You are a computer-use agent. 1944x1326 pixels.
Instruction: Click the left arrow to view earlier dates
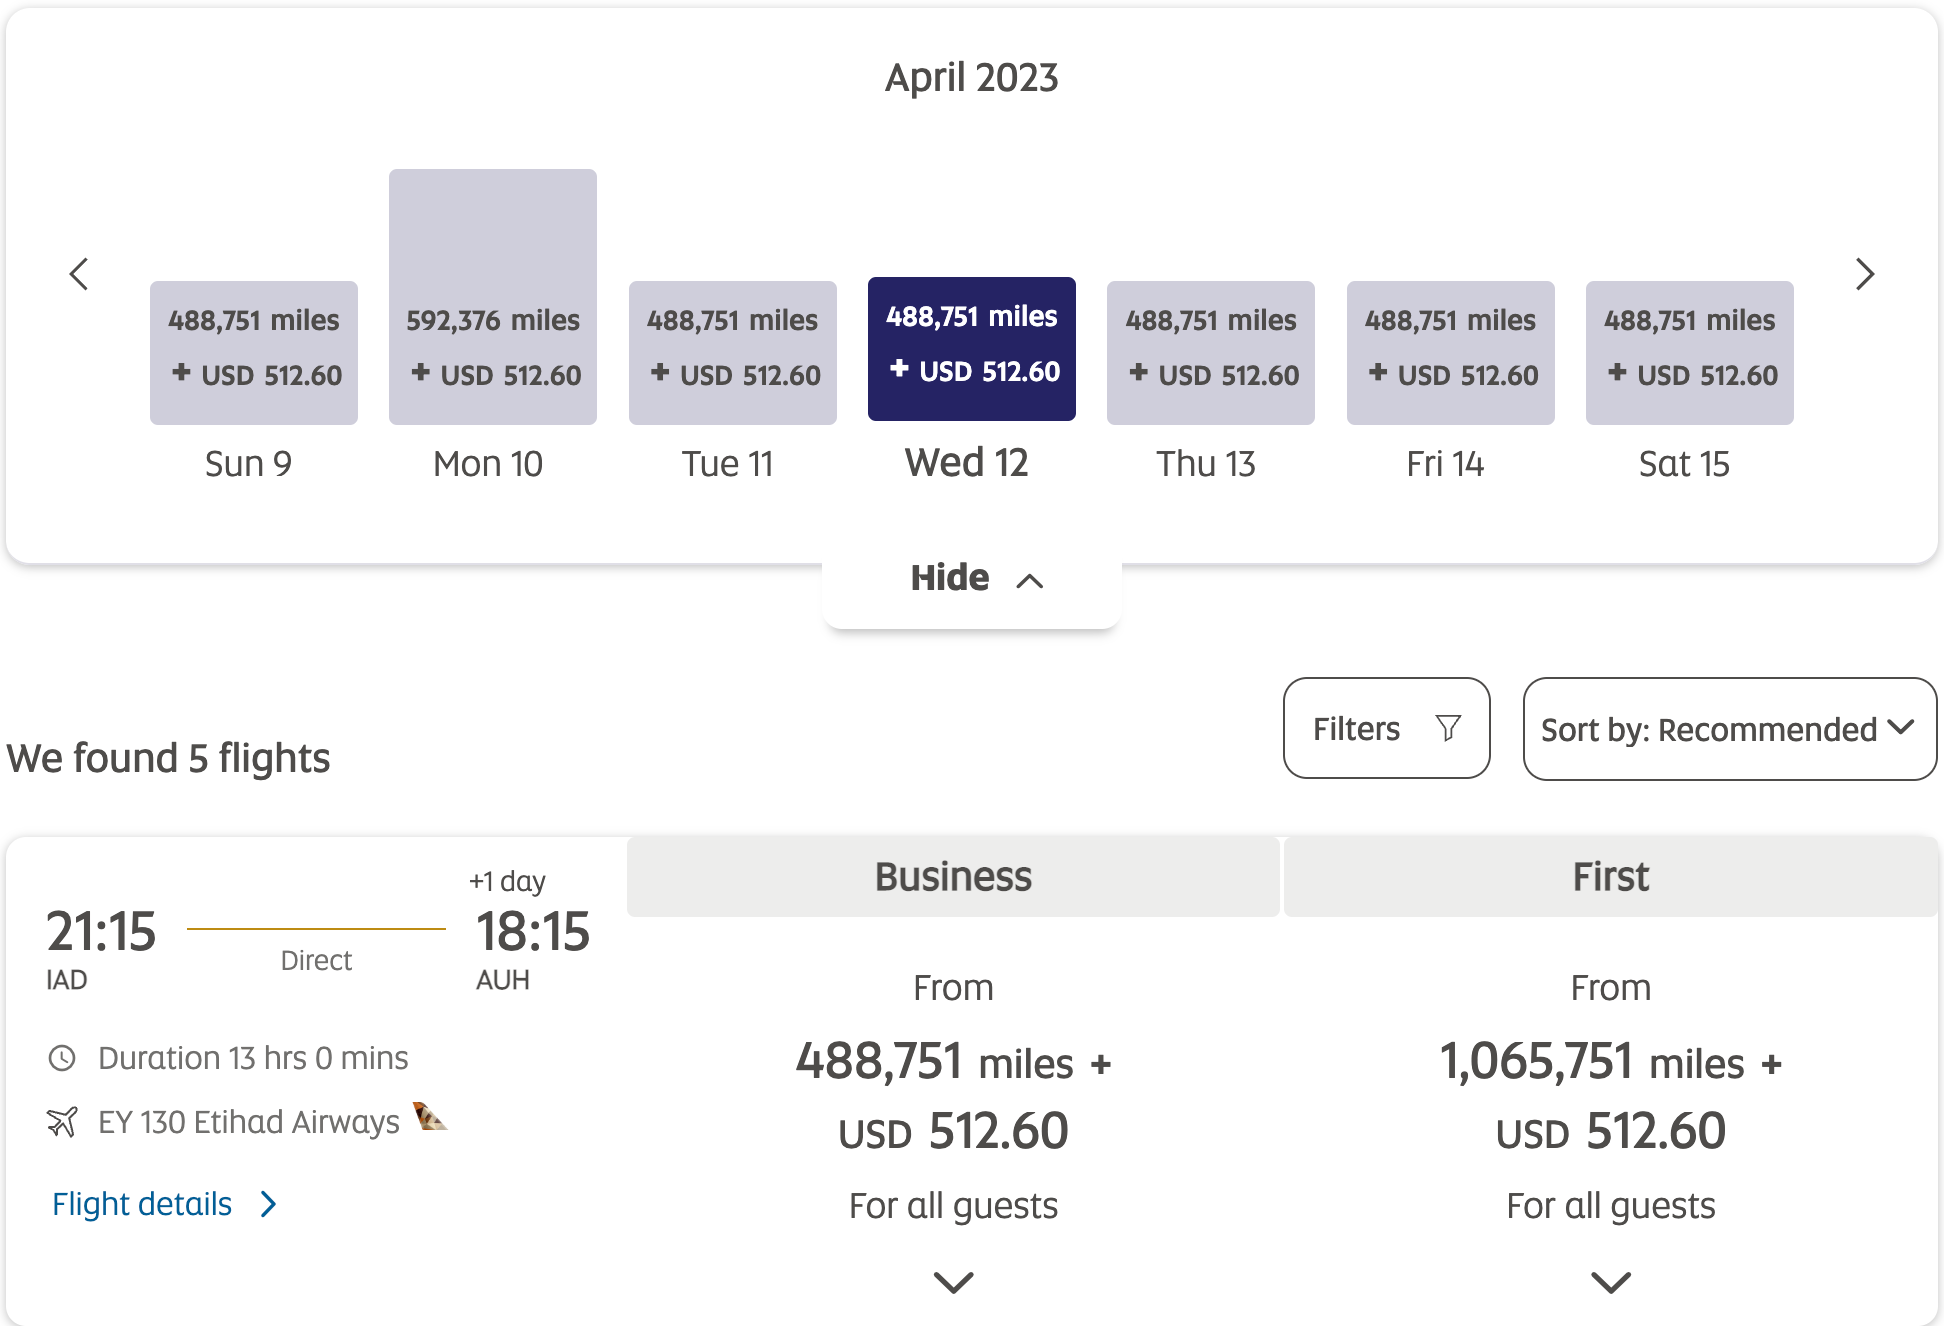click(80, 274)
